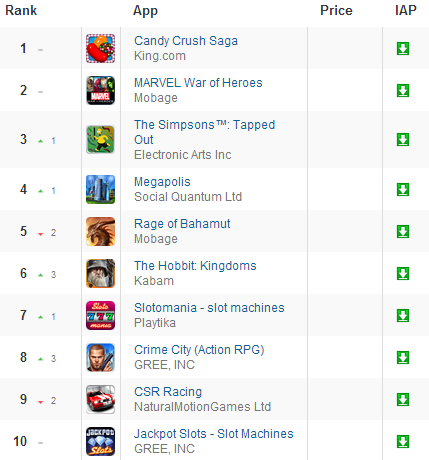The image size is (429, 460).
Task: Click the green IAP icon for Candy Crush Saga
Action: click(x=403, y=48)
